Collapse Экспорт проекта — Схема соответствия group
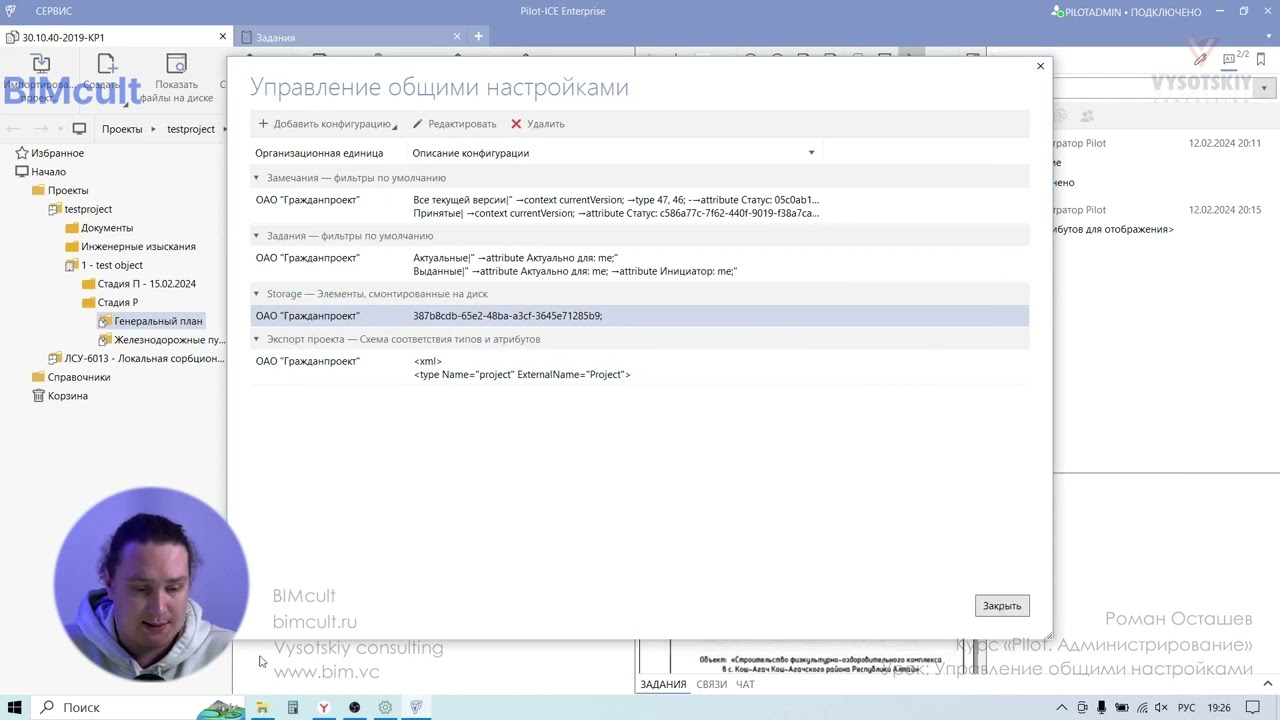The image size is (1280, 720). (256, 339)
